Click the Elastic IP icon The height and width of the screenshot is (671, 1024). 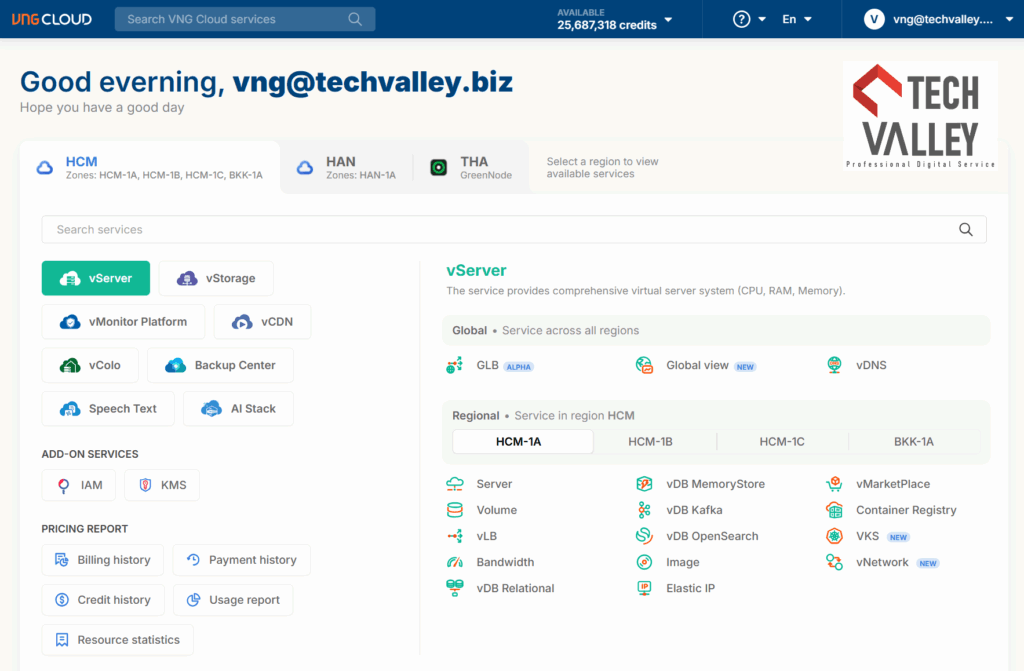644,588
